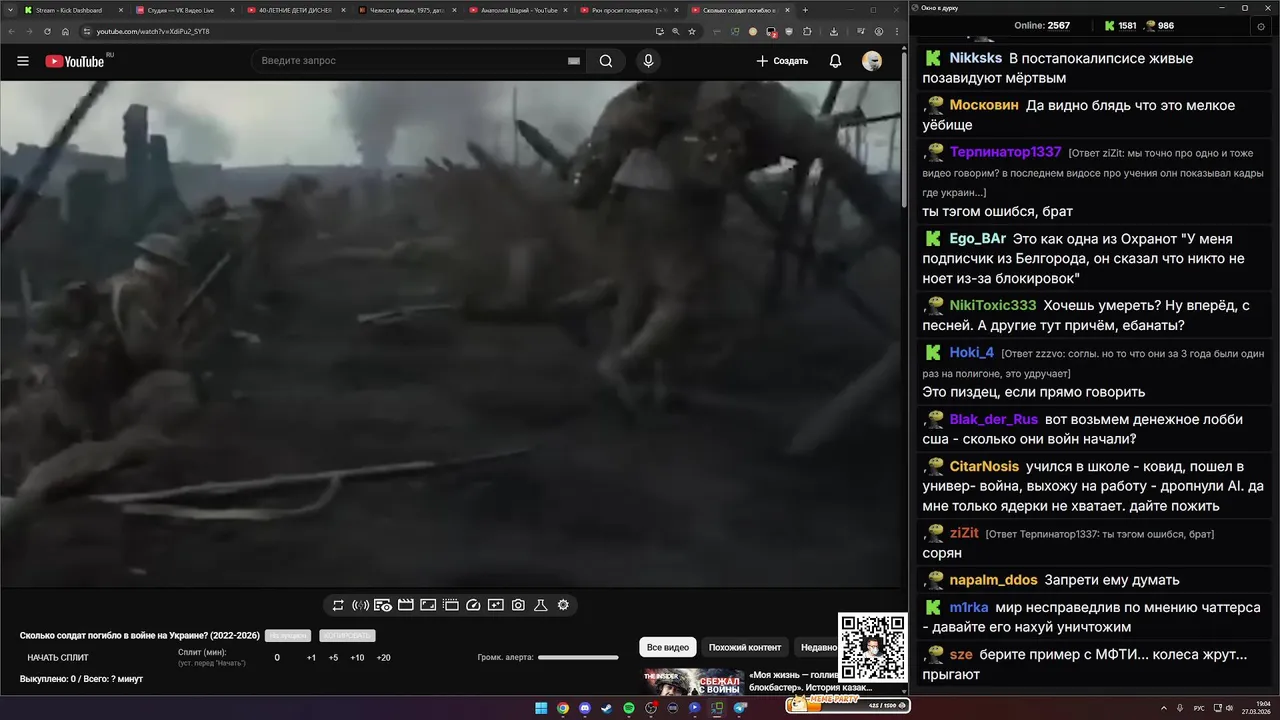
Task: Click the split minutes value 0 field
Action: click(x=277, y=658)
